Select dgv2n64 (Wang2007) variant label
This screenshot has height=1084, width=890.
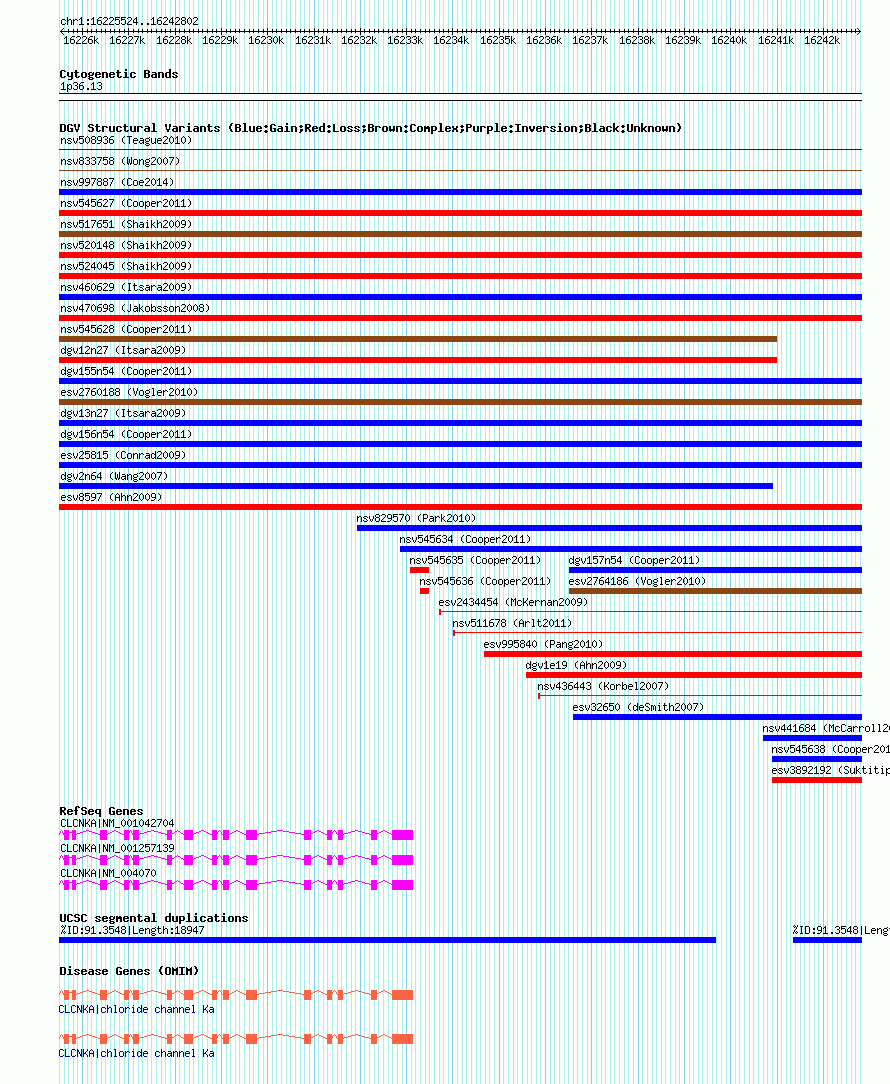pos(114,476)
